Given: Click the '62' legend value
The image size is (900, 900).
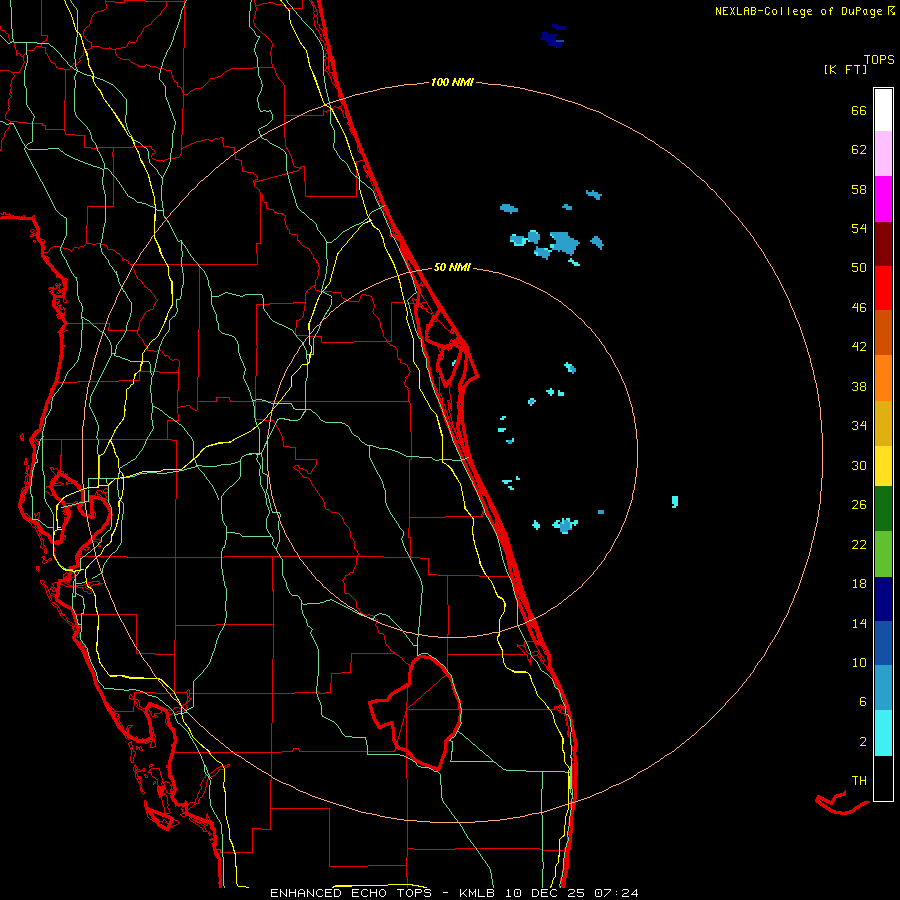Looking at the screenshot, I should coord(859,150).
